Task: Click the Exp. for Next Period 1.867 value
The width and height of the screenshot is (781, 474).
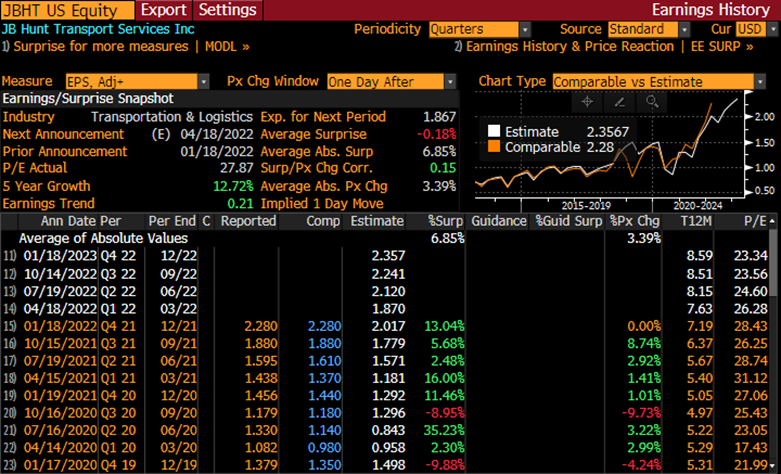Action: (439, 117)
